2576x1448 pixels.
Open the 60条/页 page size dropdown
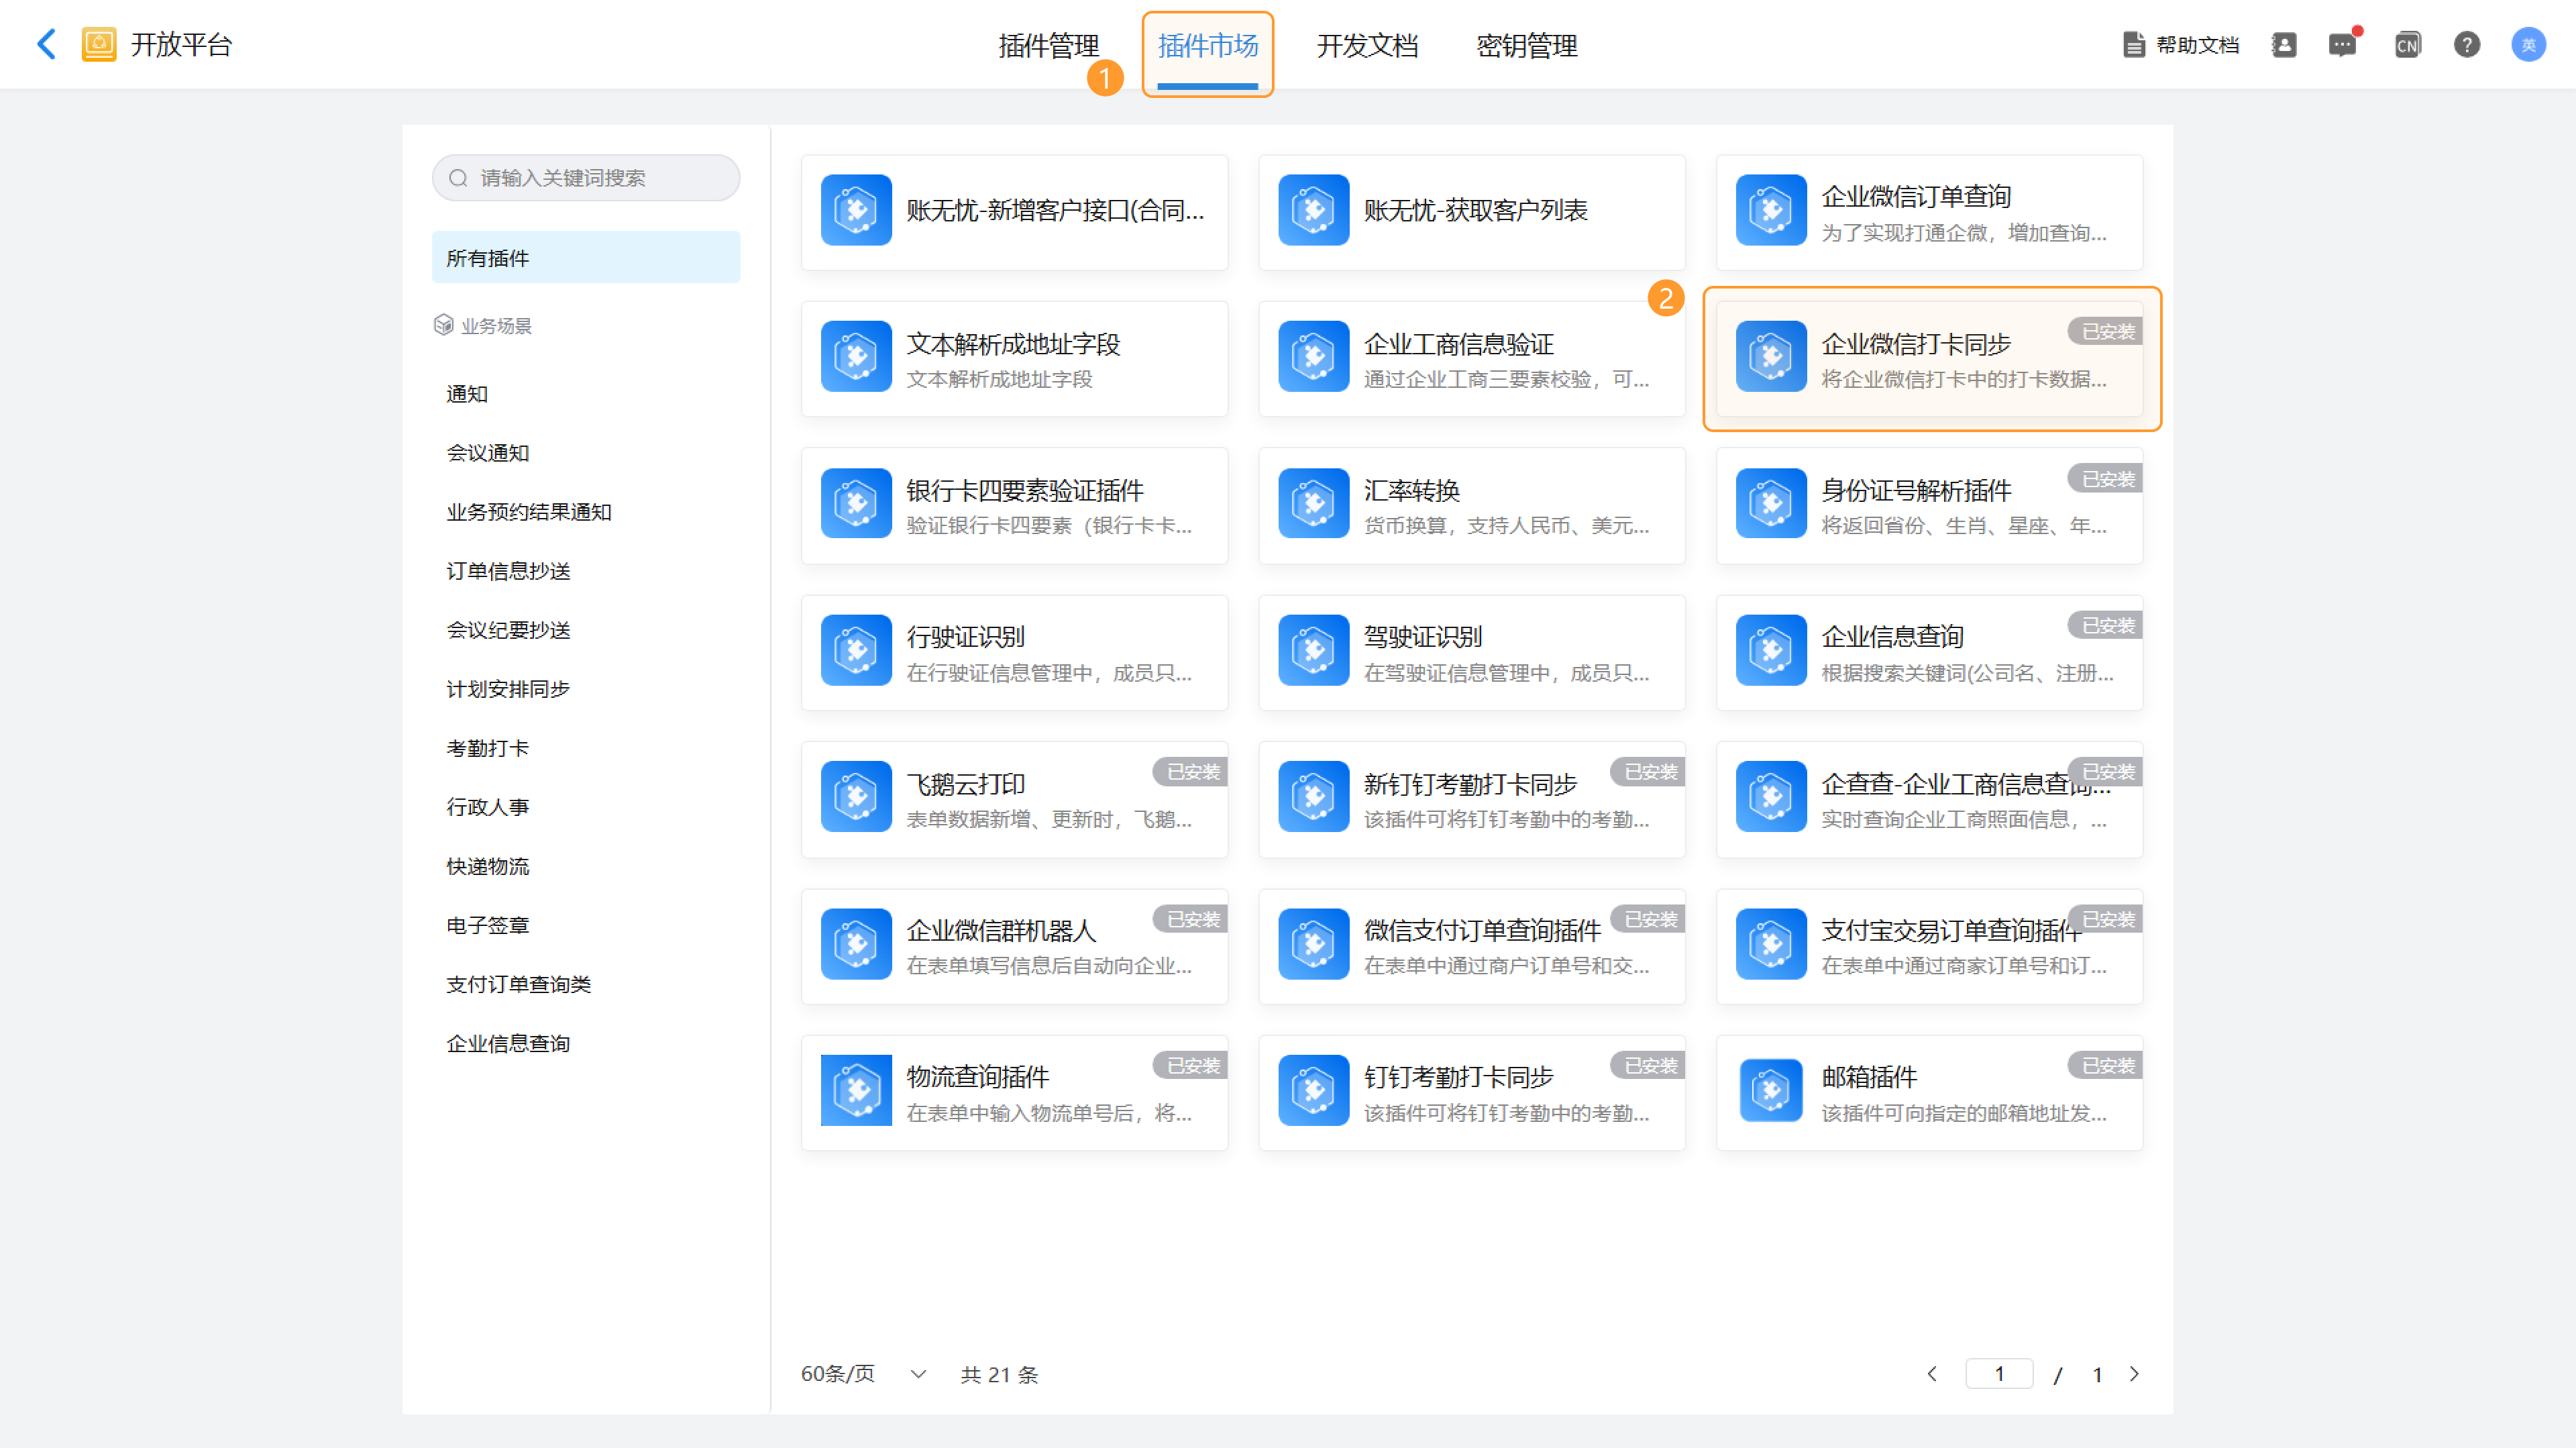[x=864, y=1374]
